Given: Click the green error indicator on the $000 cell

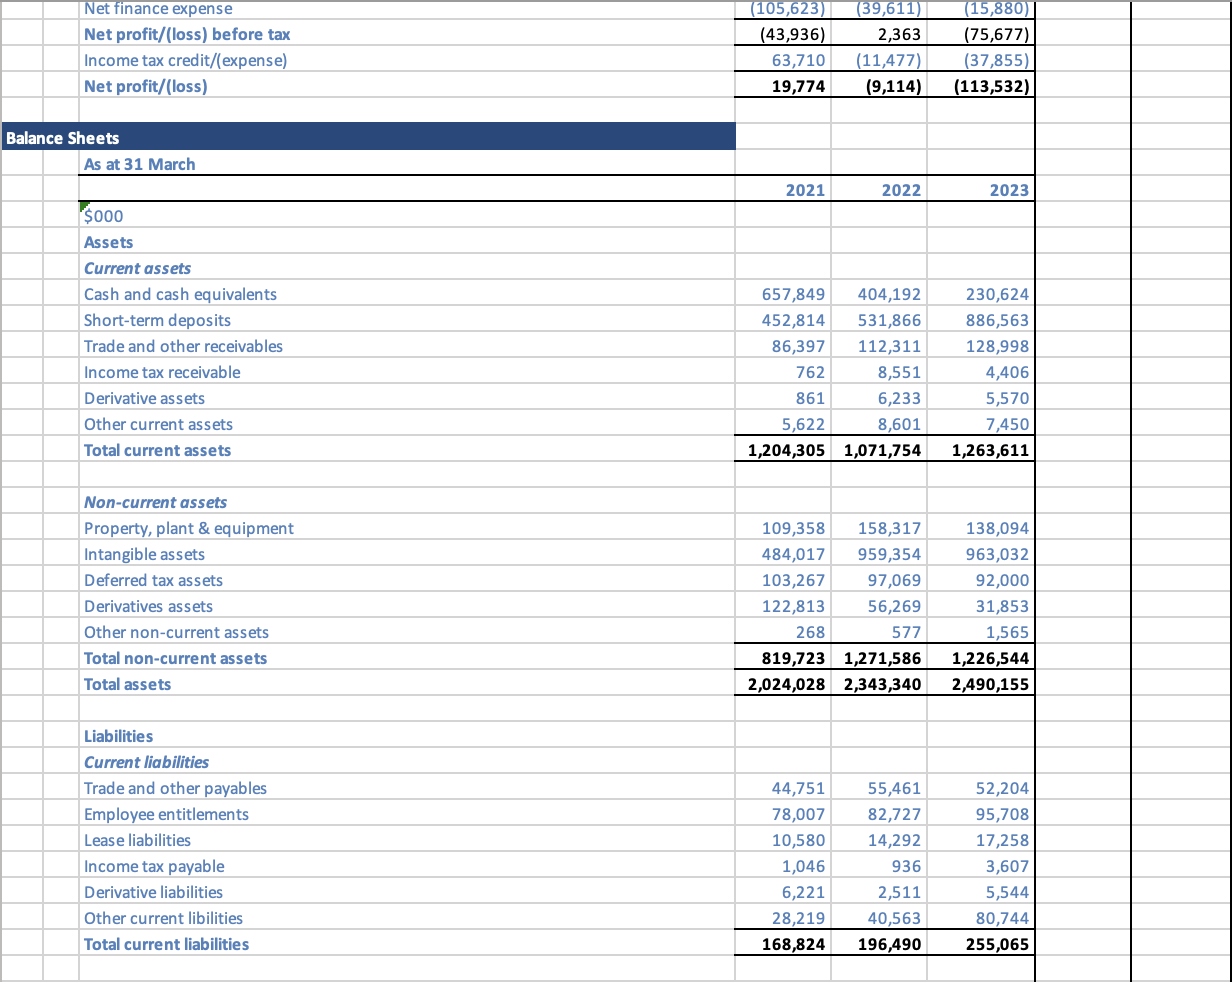Looking at the screenshot, I should (x=82, y=209).
